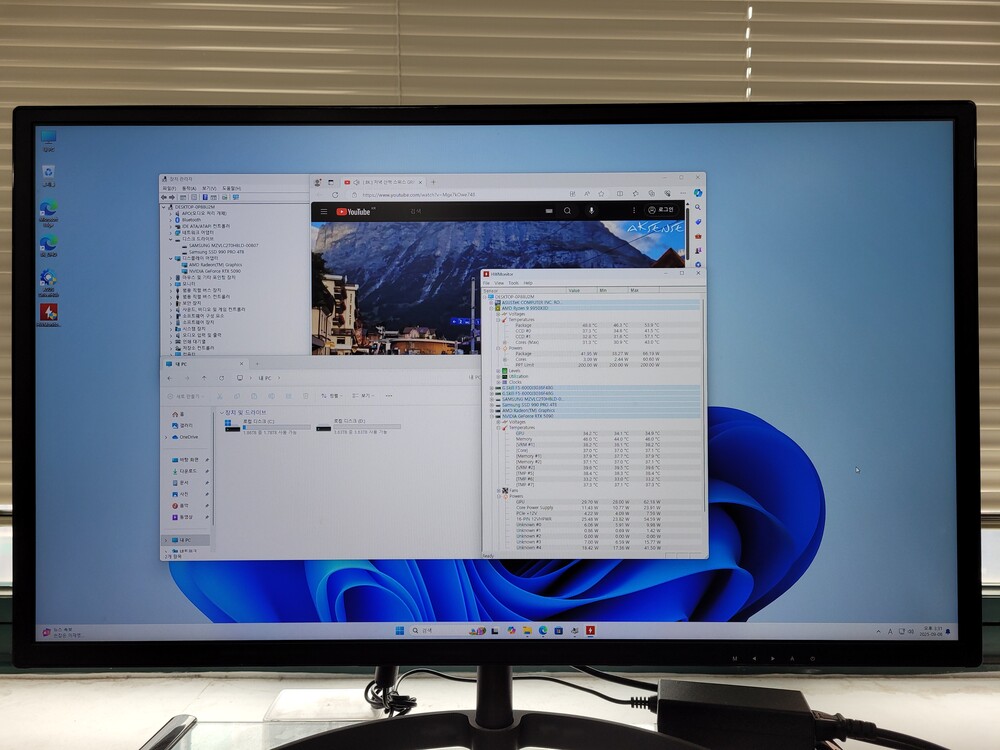The height and width of the screenshot is (750, 1000).
Task: Click the YouTube logo
Action: pos(354,212)
